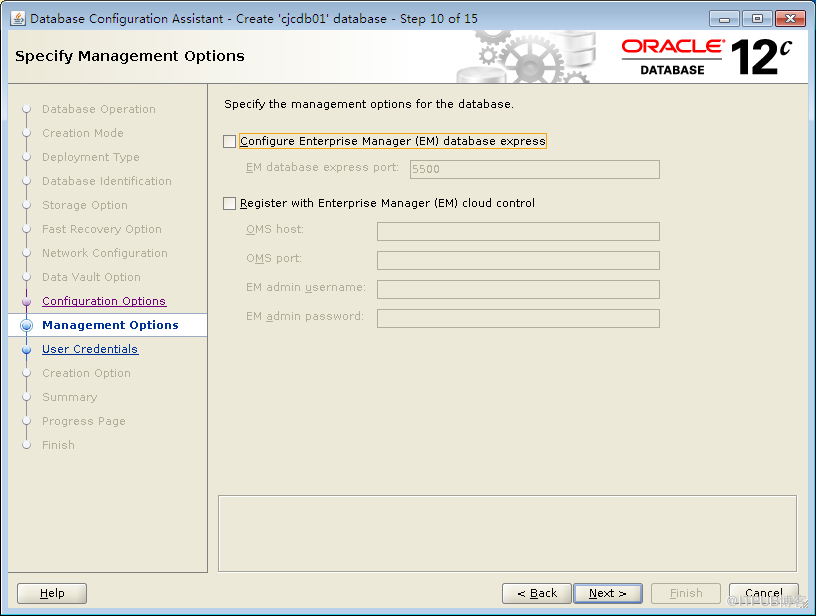Image resolution: width=816 pixels, height=616 pixels.
Task: Click the Configuration Options step bullet icon
Action: click(x=27, y=302)
